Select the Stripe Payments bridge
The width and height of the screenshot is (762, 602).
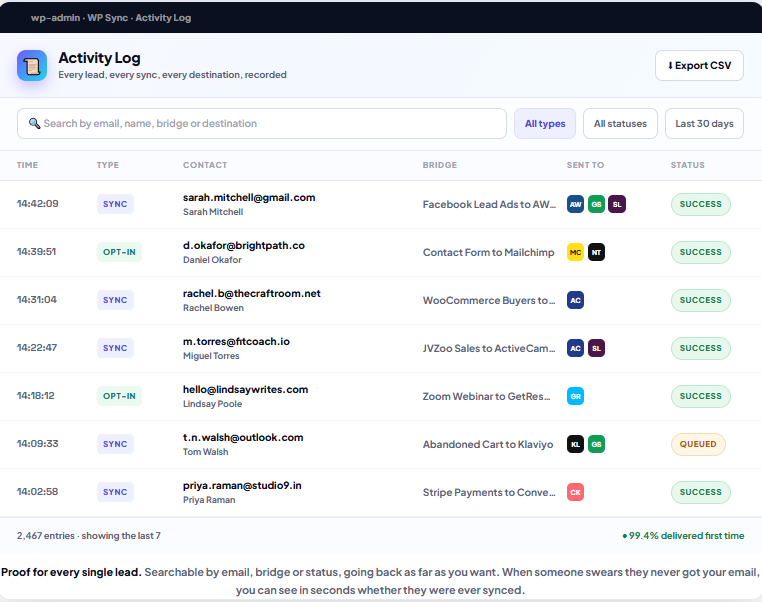pyautogui.click(x=489, y=493)
